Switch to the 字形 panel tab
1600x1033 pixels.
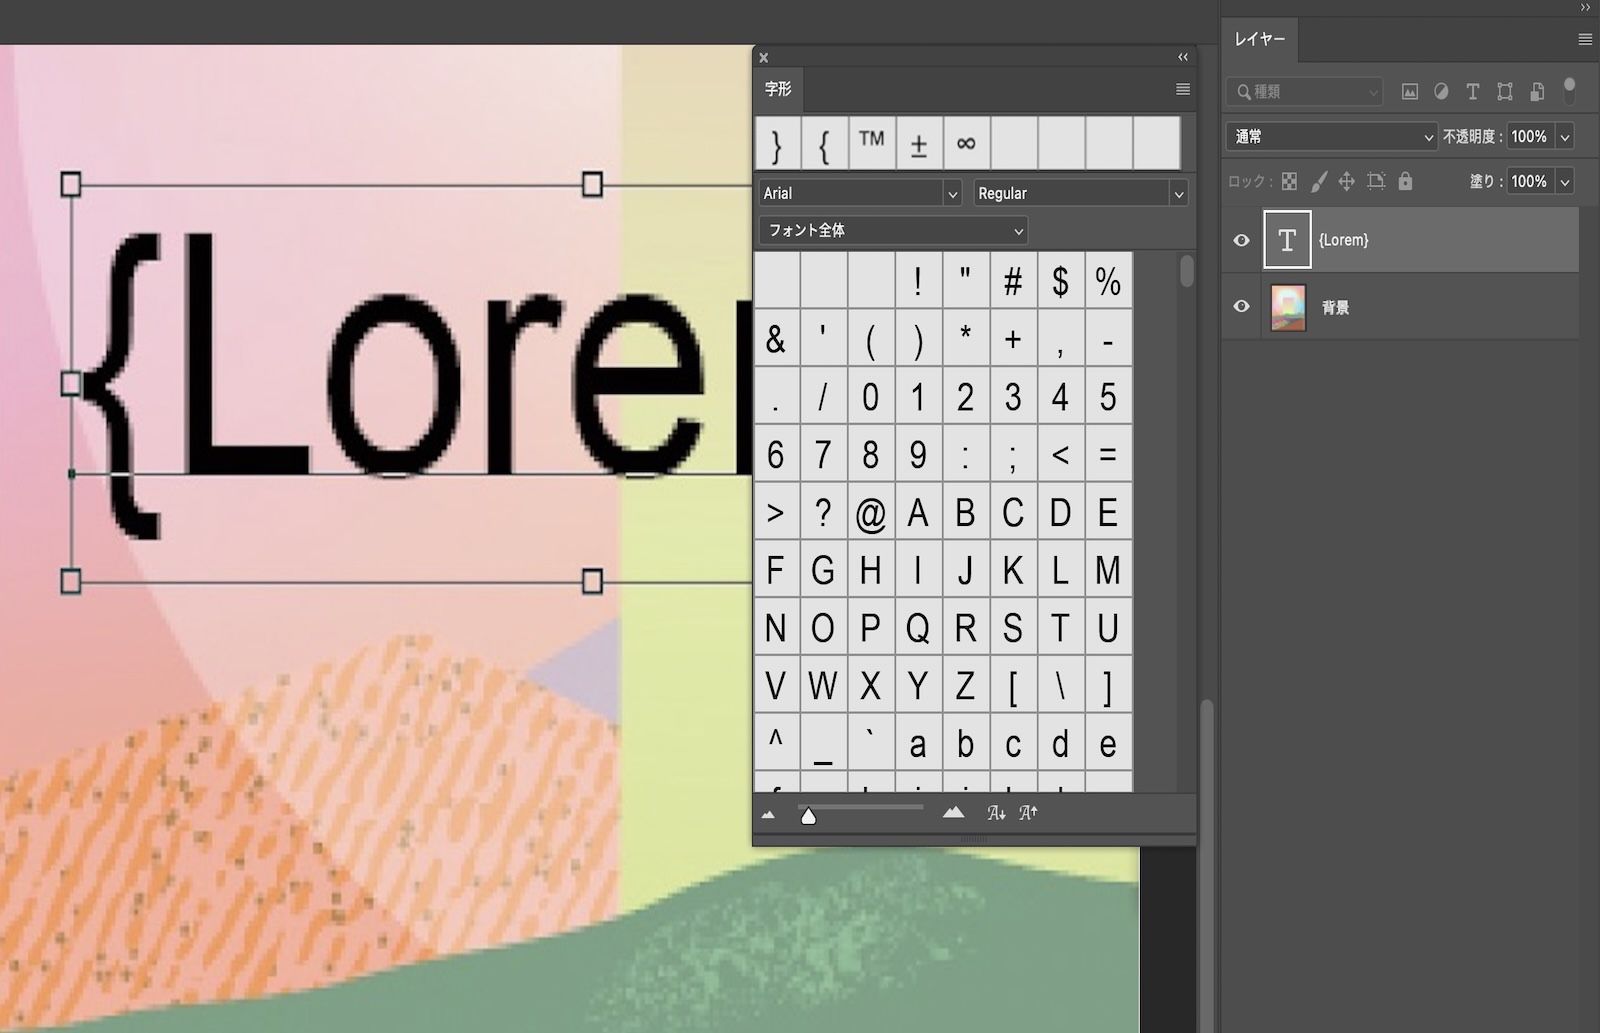[778, 89]
